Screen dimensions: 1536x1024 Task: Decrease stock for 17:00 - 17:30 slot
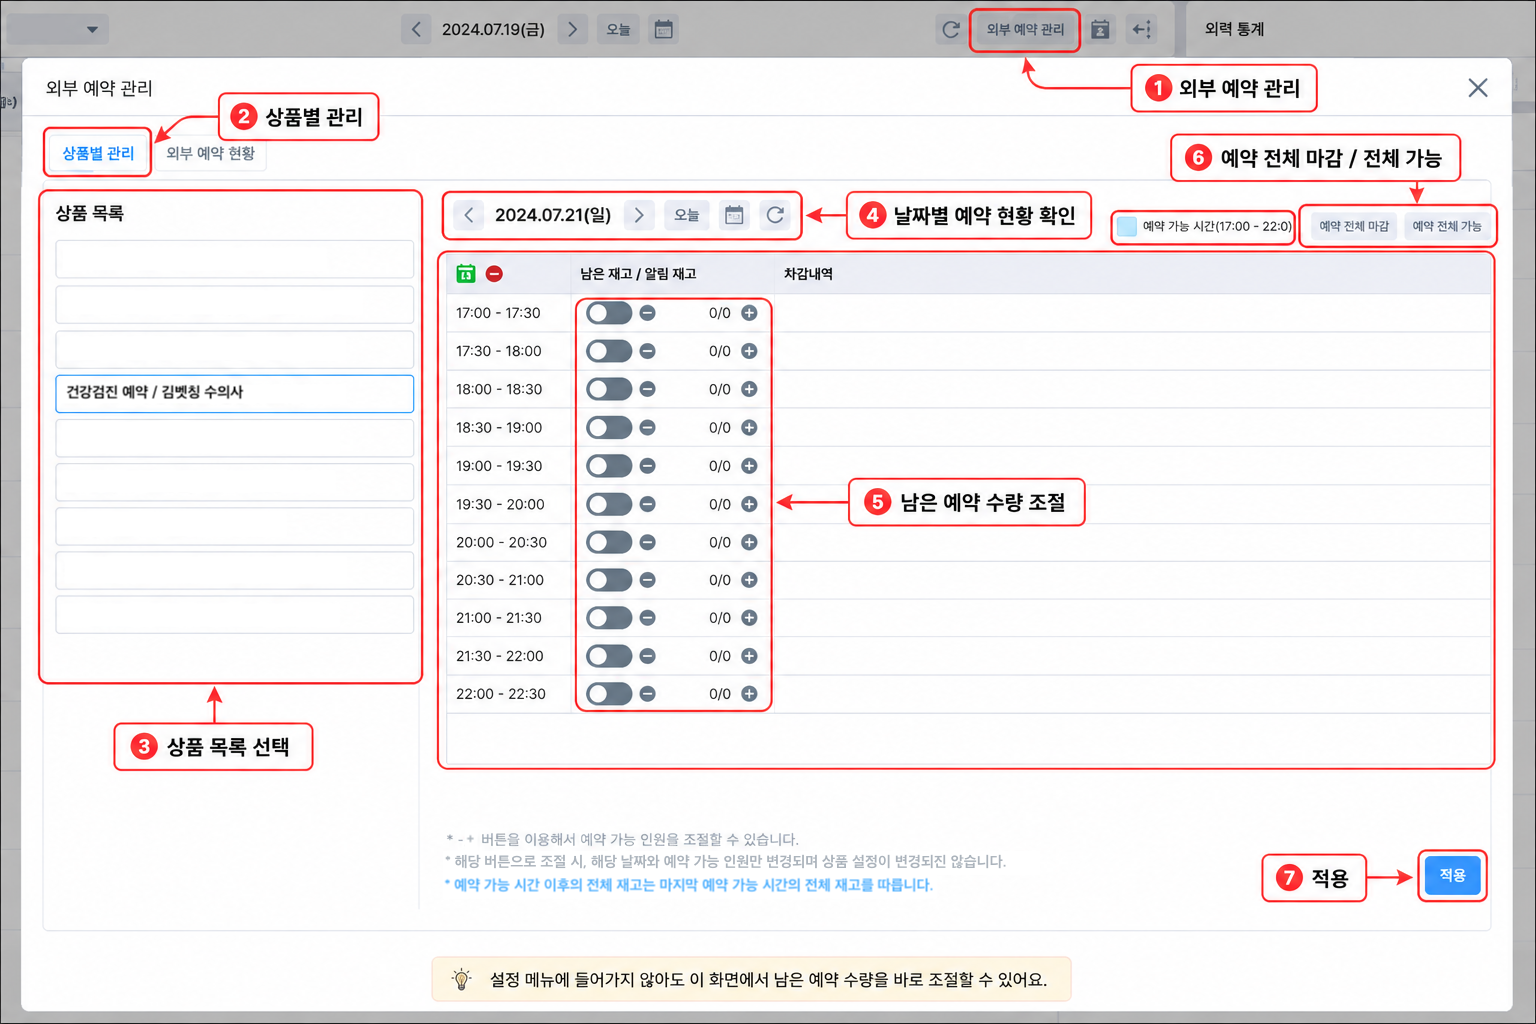(x=648, y=313)
